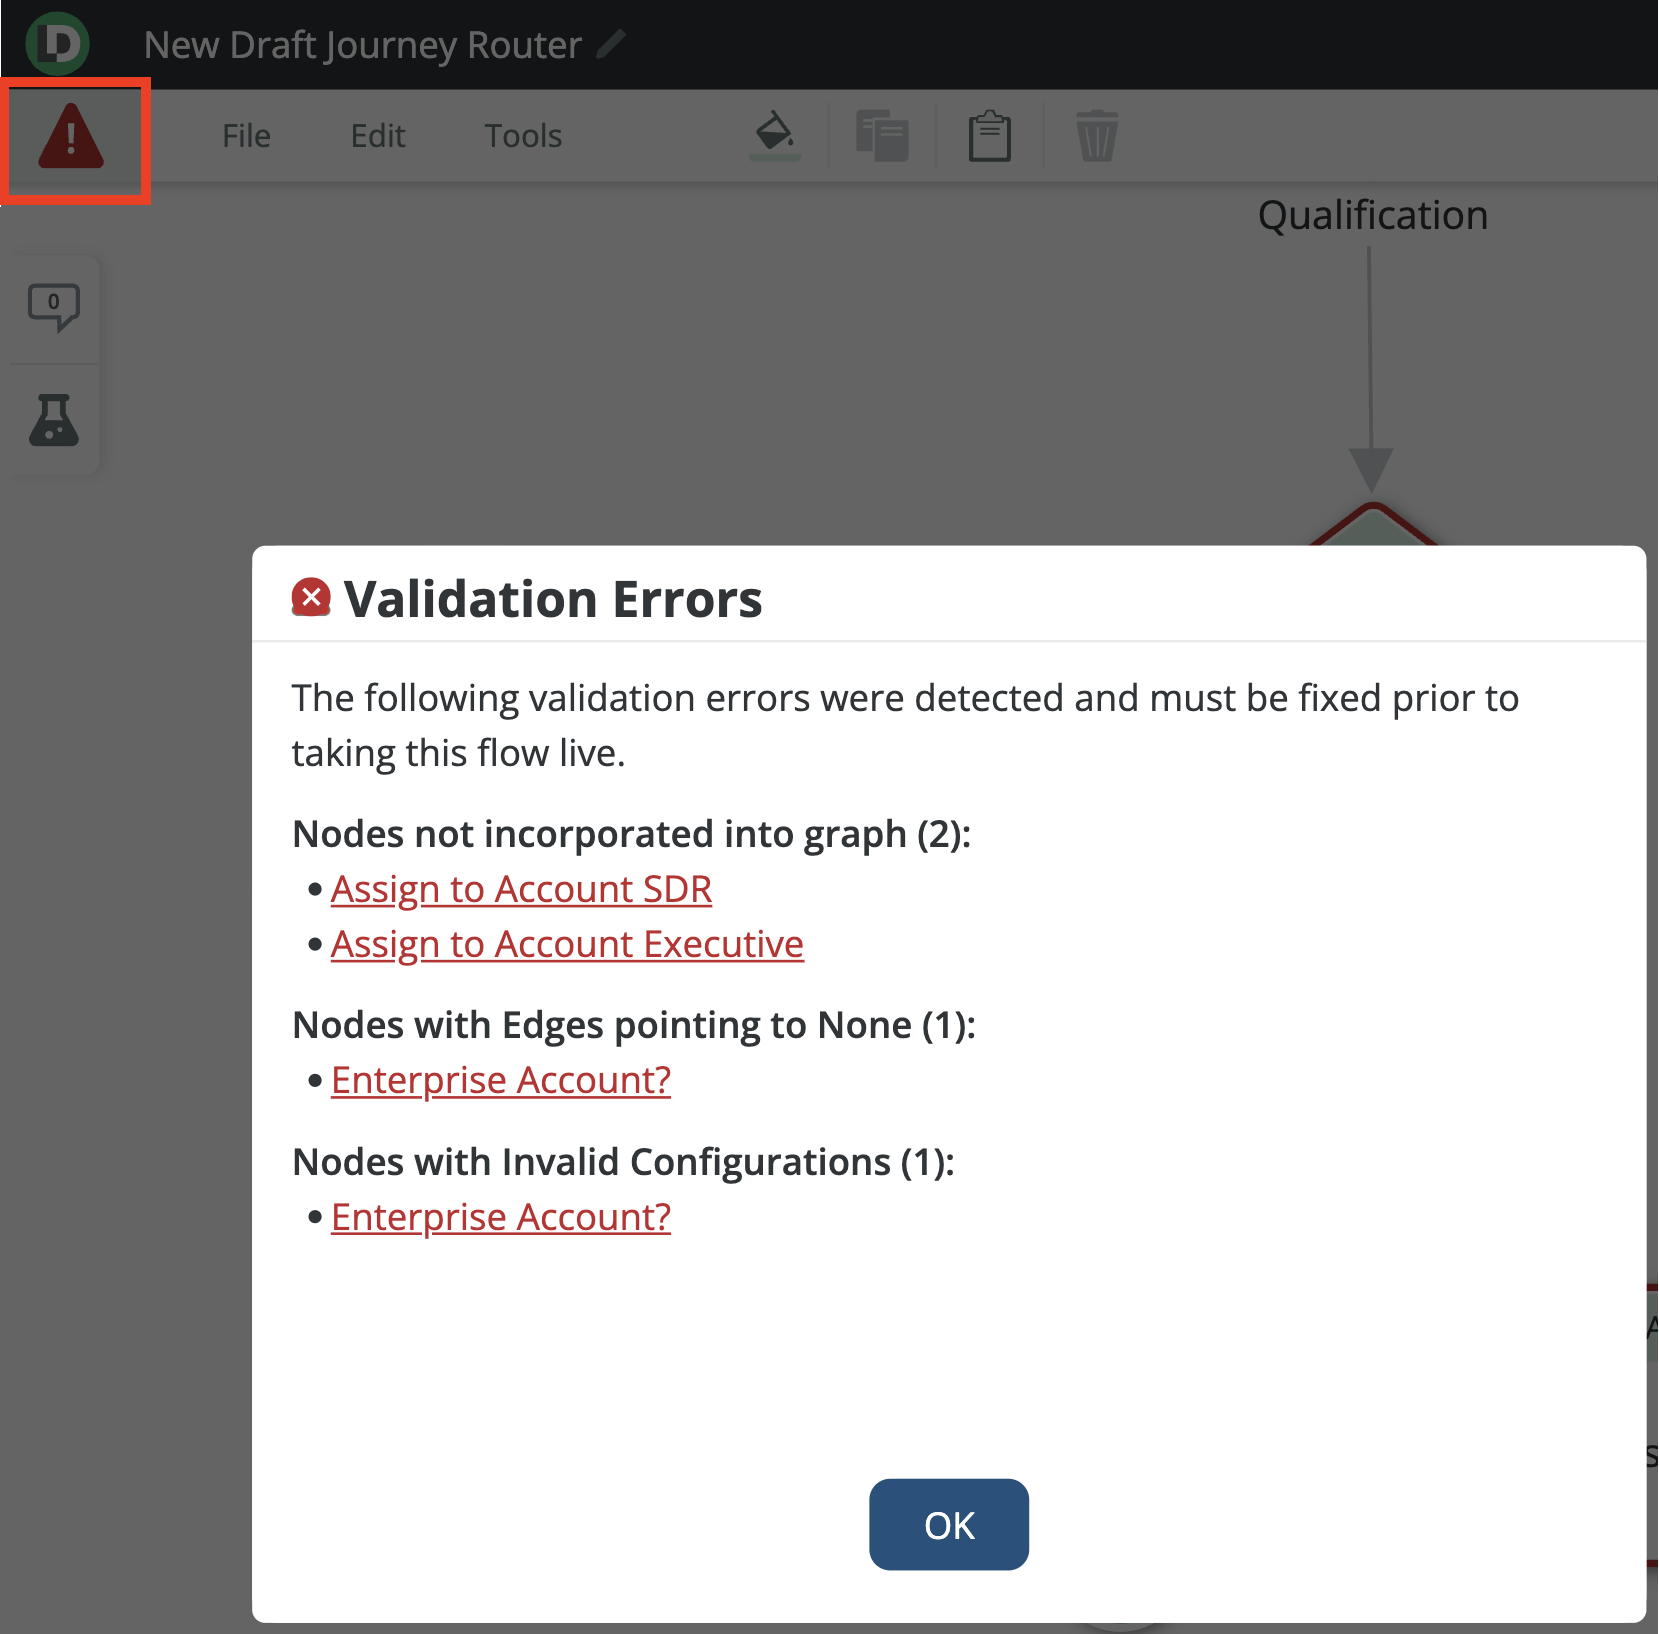Select the paint bucket fill icon

point(775,135)
